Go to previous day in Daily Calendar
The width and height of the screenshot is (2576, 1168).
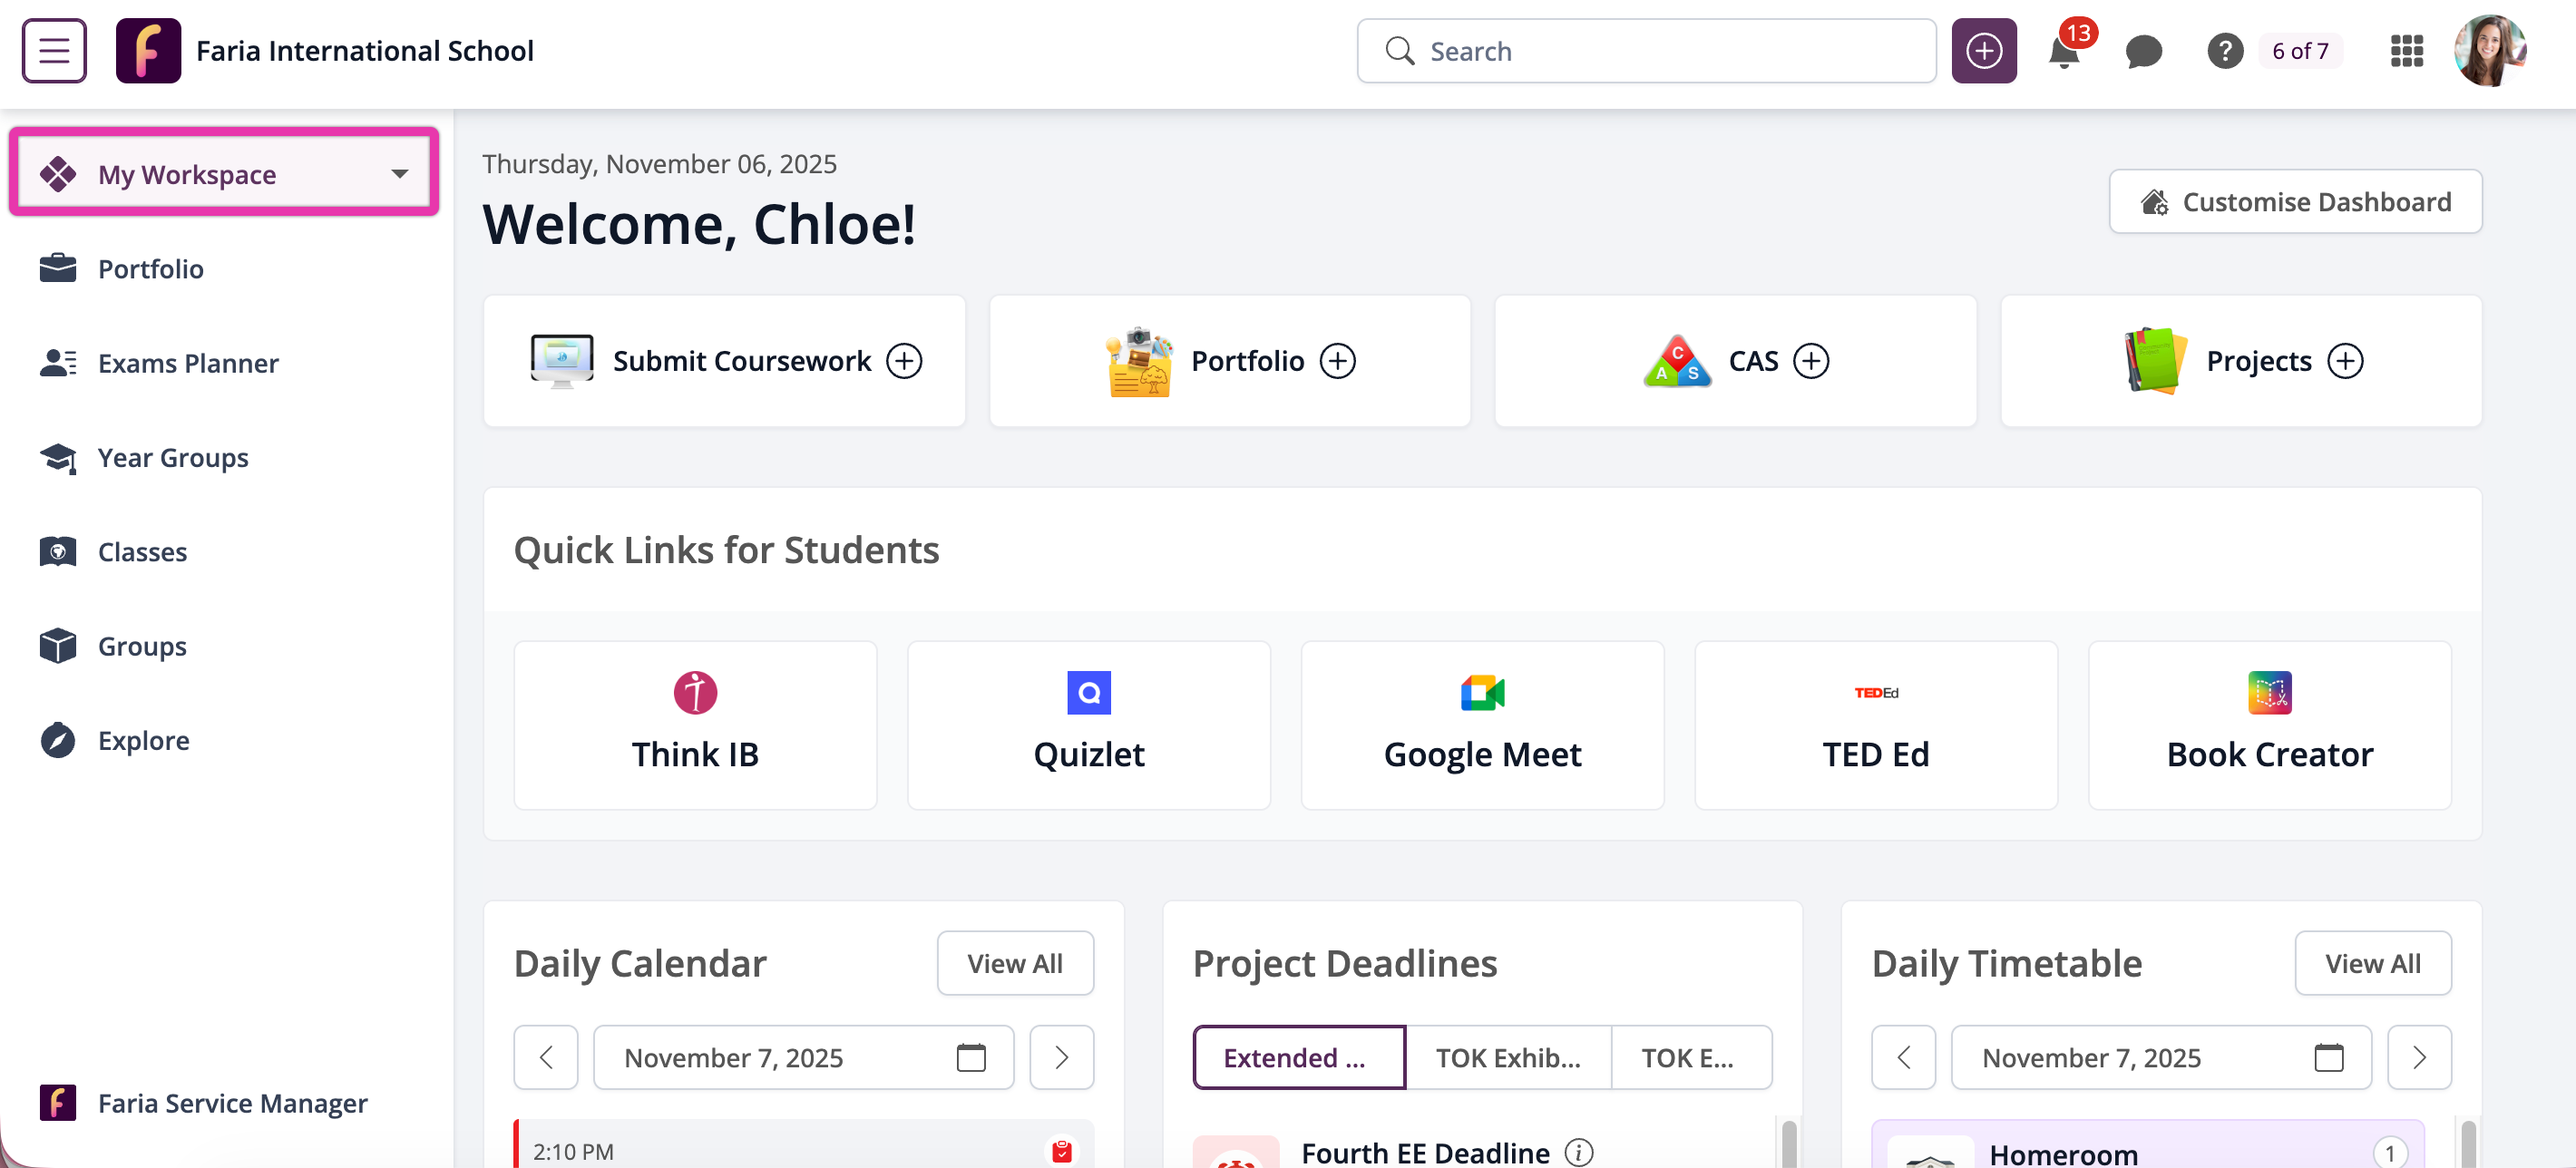point(546,1057)
